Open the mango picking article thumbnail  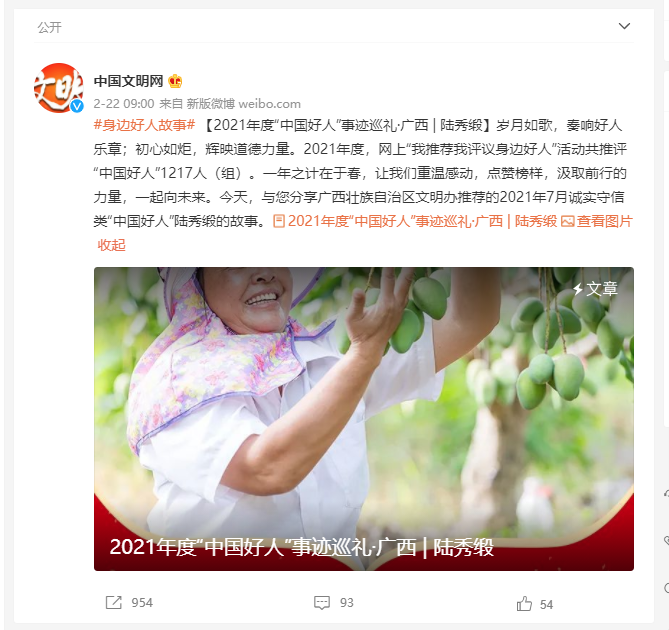pos(364,418)
